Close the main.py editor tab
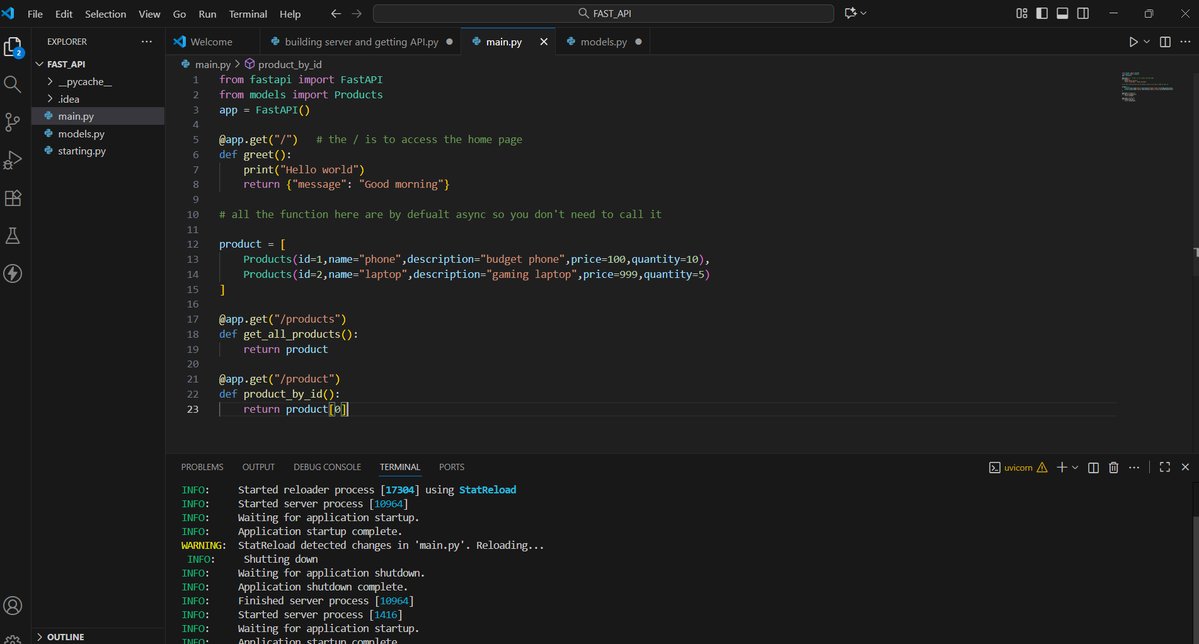This screenshot has width=1199, height=644. coord(544,42)
